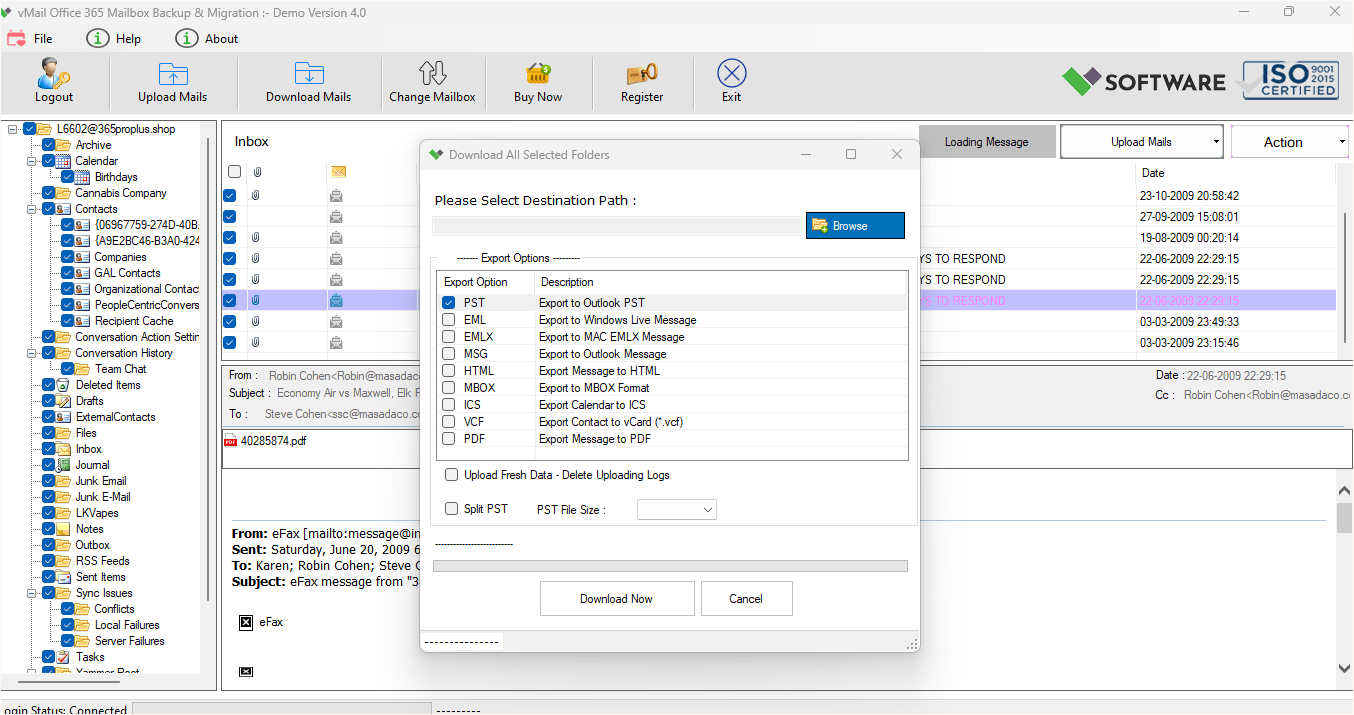Click the eFax broken image icon
Screen dimensions: 1354x715
pos(246,622)
